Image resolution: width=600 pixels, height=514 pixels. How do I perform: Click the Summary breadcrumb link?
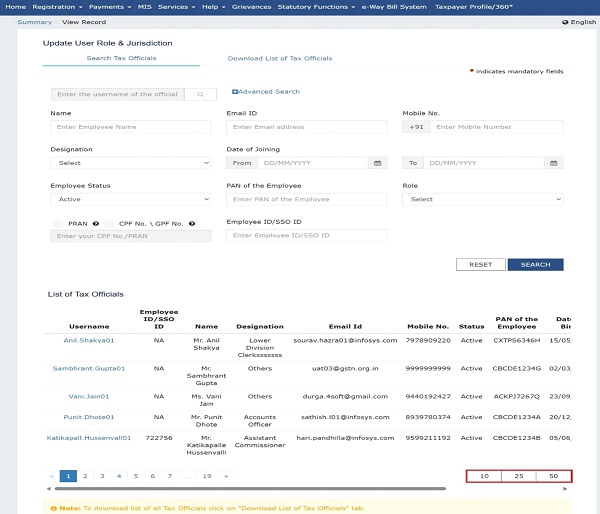click(x=34, y=22)
